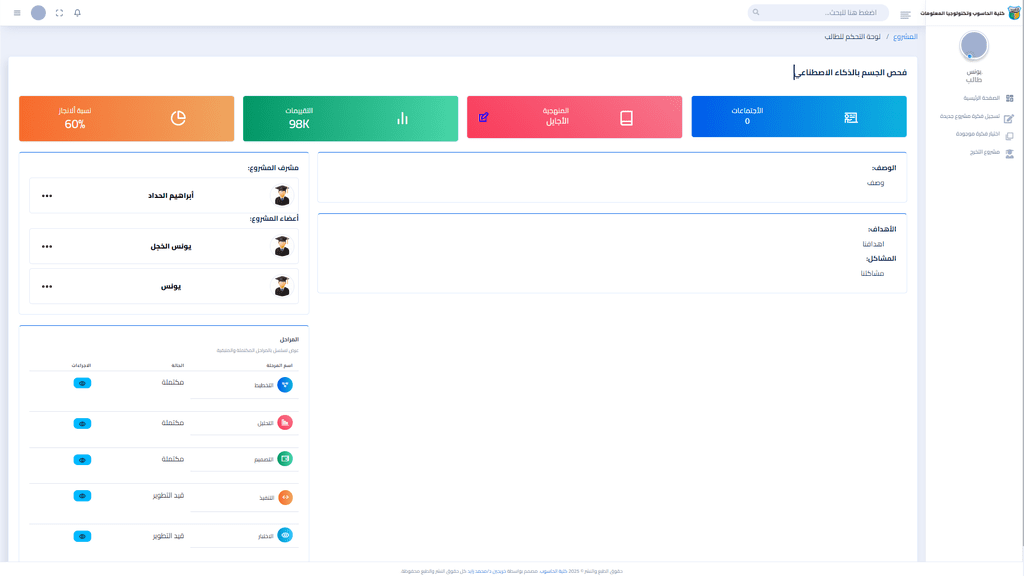Click قيد التطوير status in الاختبار row

(168, 536)
